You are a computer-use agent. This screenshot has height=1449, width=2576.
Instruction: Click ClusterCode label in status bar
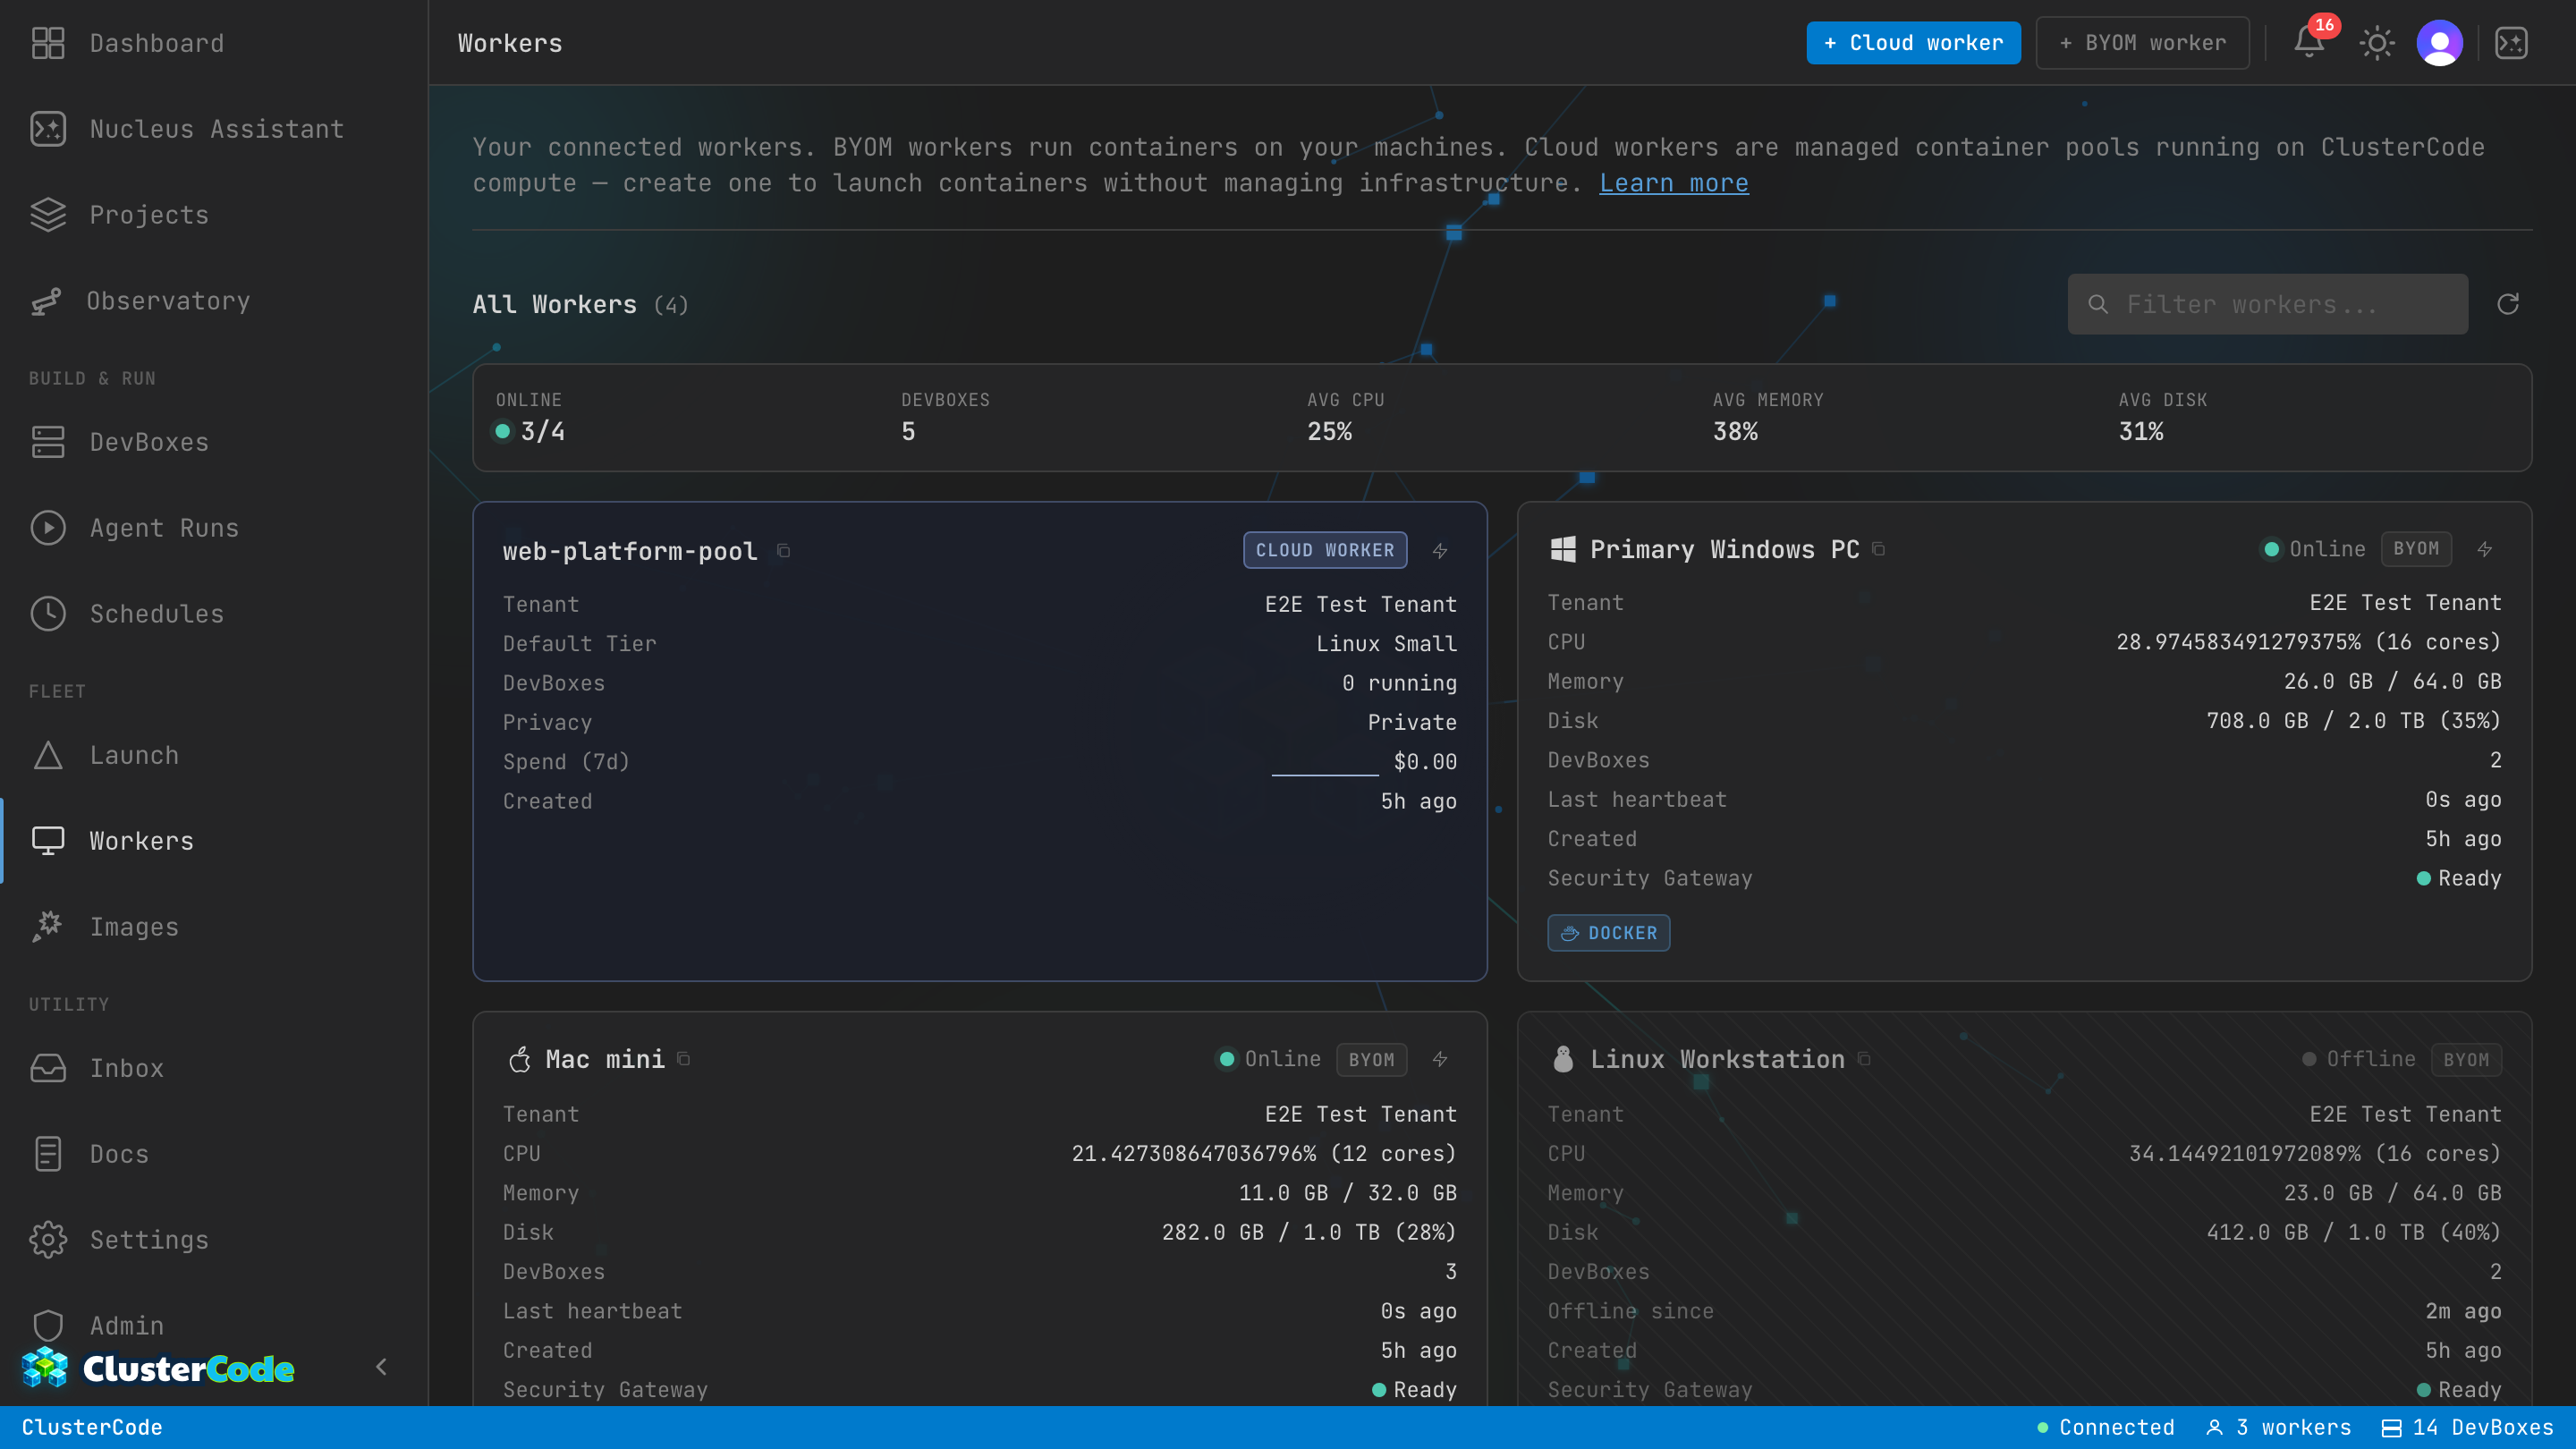92,1427
